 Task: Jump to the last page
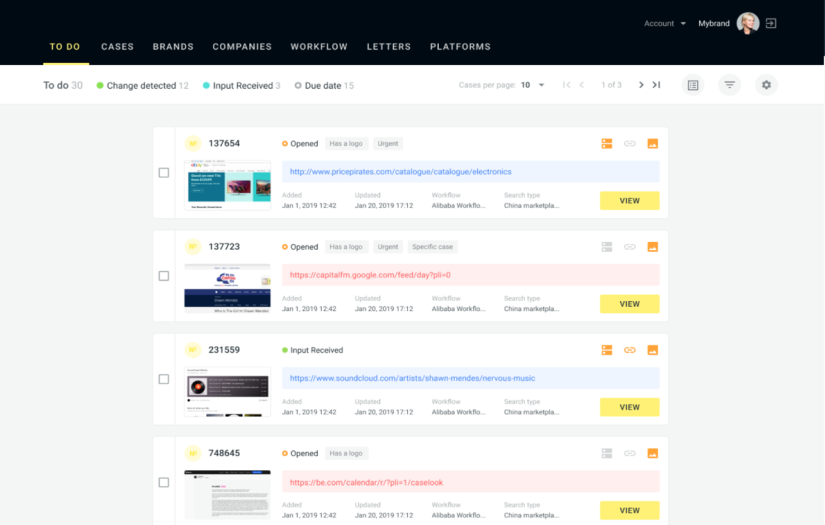656,85
